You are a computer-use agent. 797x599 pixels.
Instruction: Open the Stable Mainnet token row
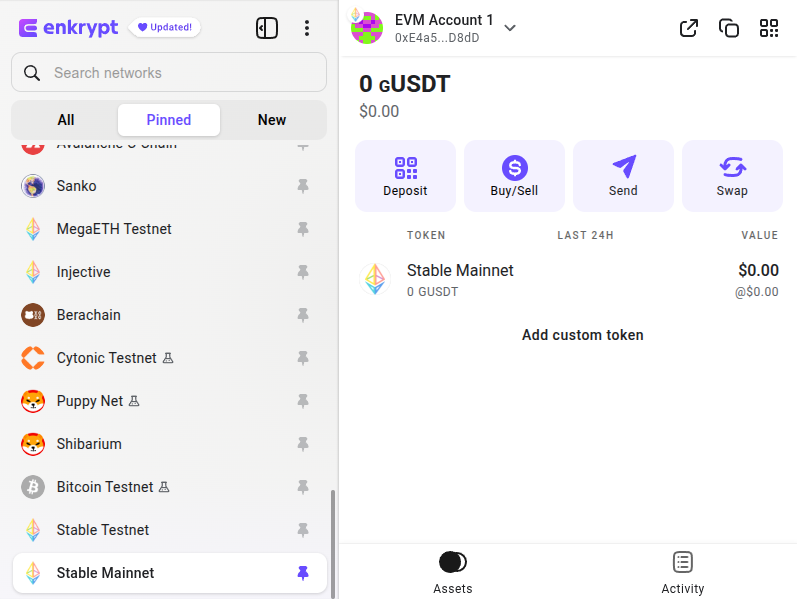pos(568,280)
